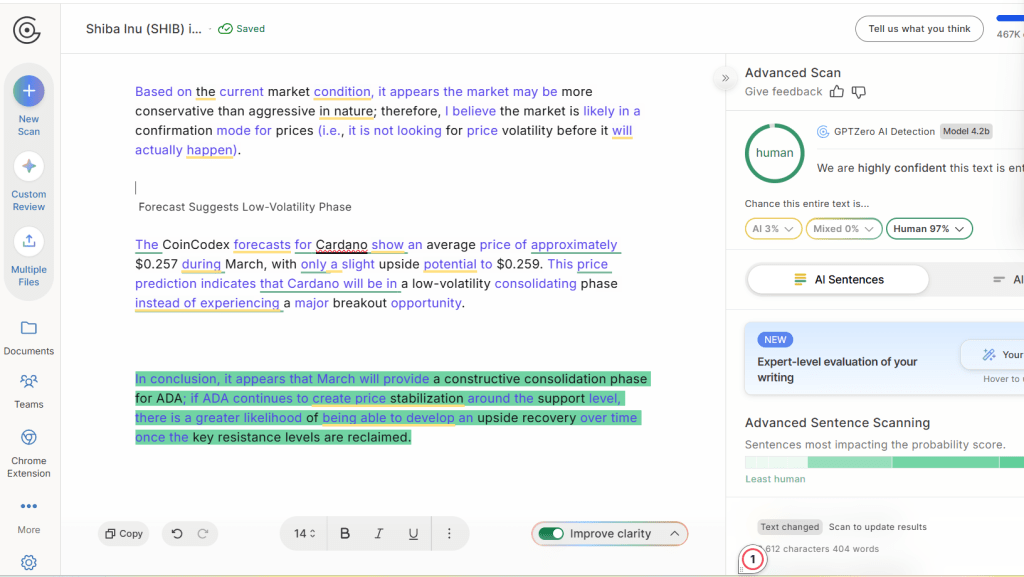Click the Model 4.2b badge
1024x577 pixels.
pyautogui.click(x=966, y=131)
